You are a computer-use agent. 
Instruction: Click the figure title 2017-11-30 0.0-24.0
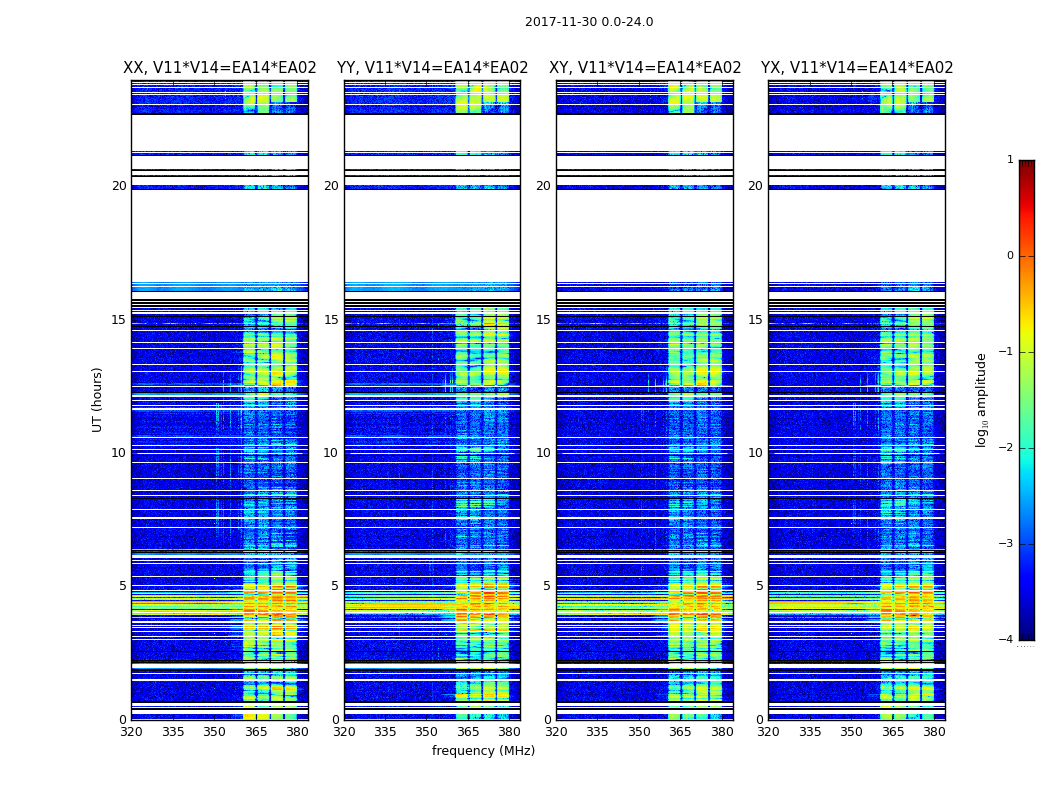pyautogui.click(x=589, y=22)
